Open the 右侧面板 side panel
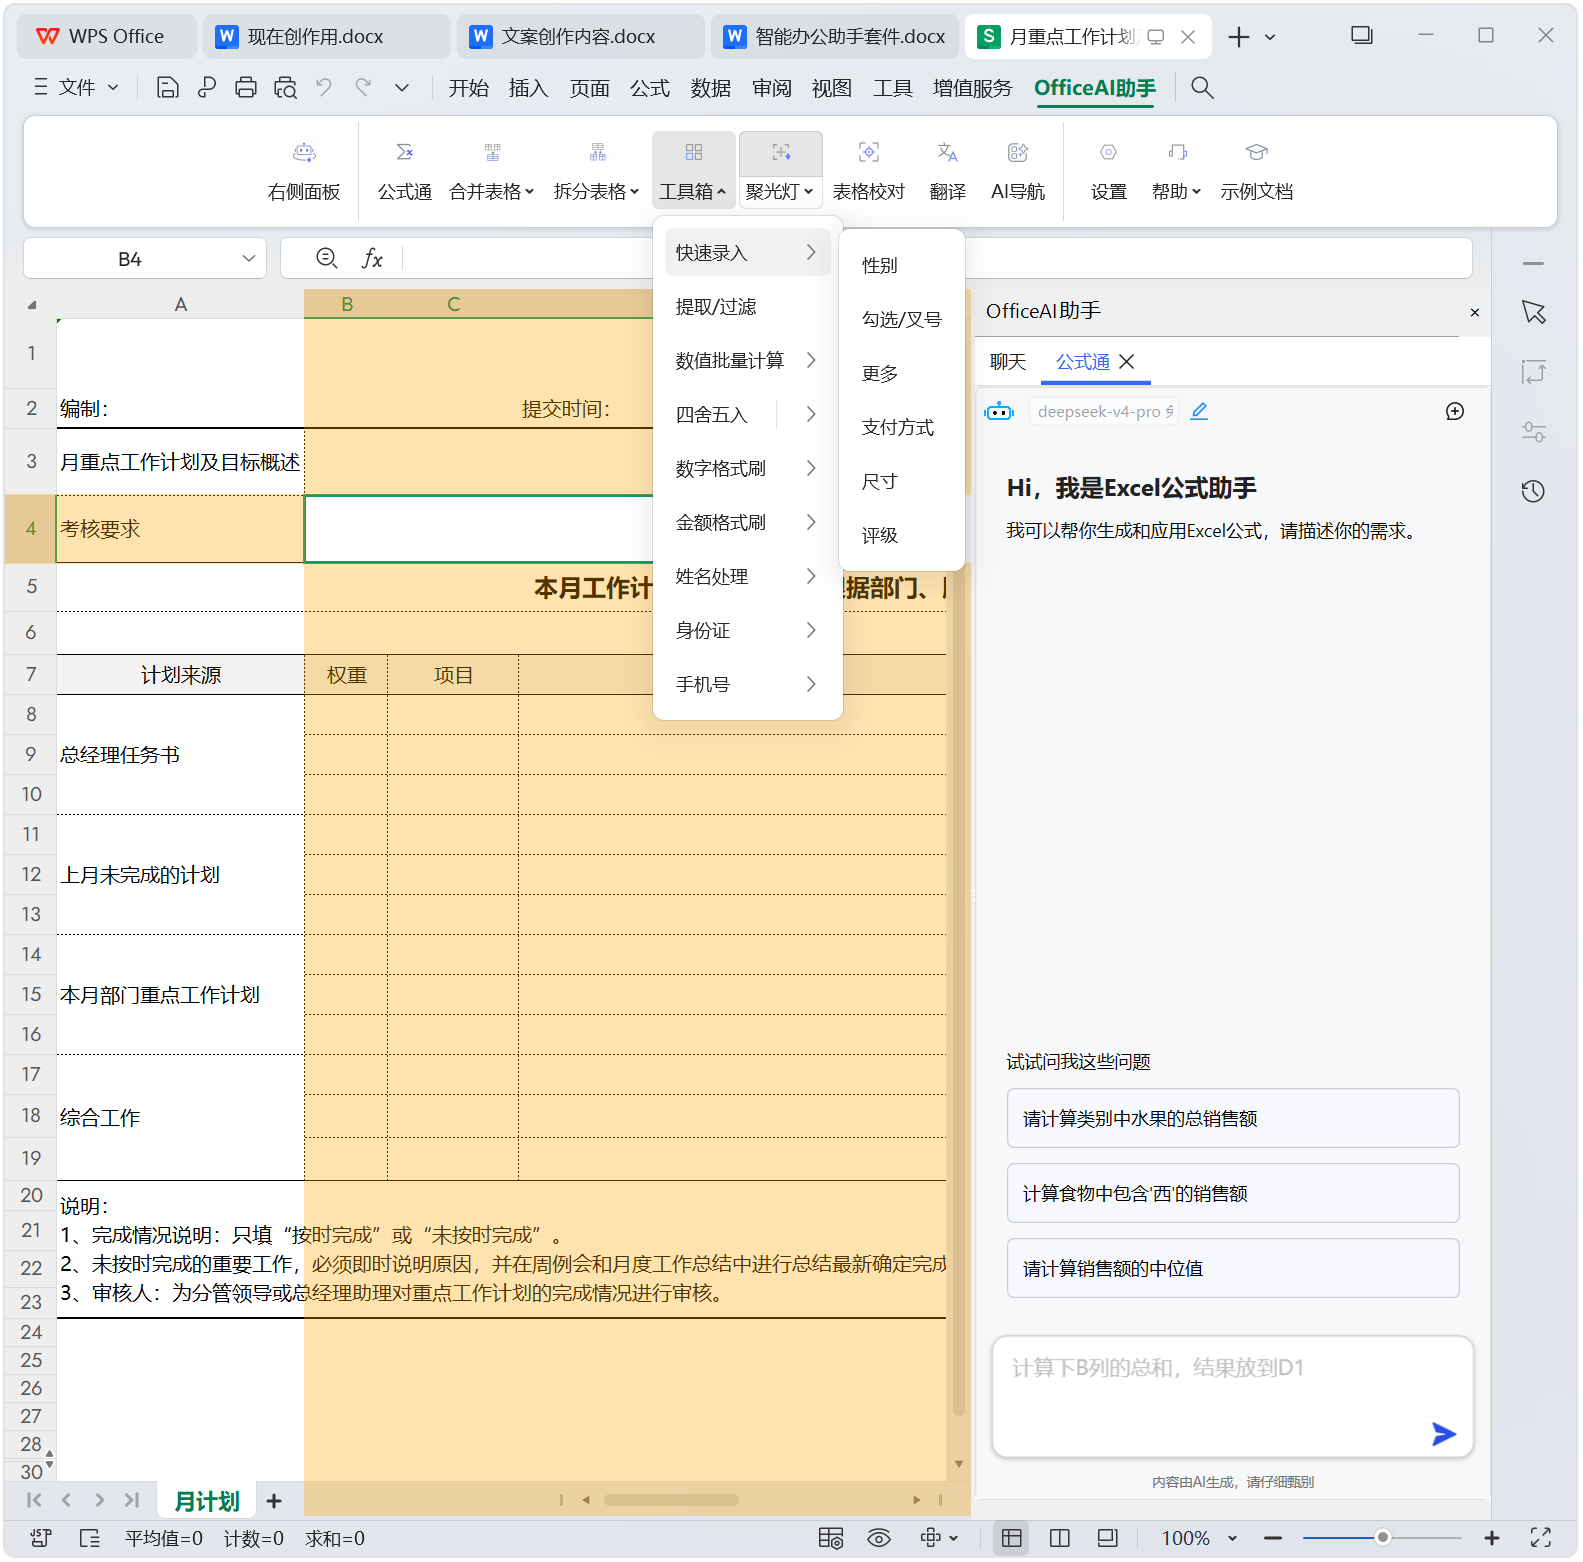 coord(304,172)
